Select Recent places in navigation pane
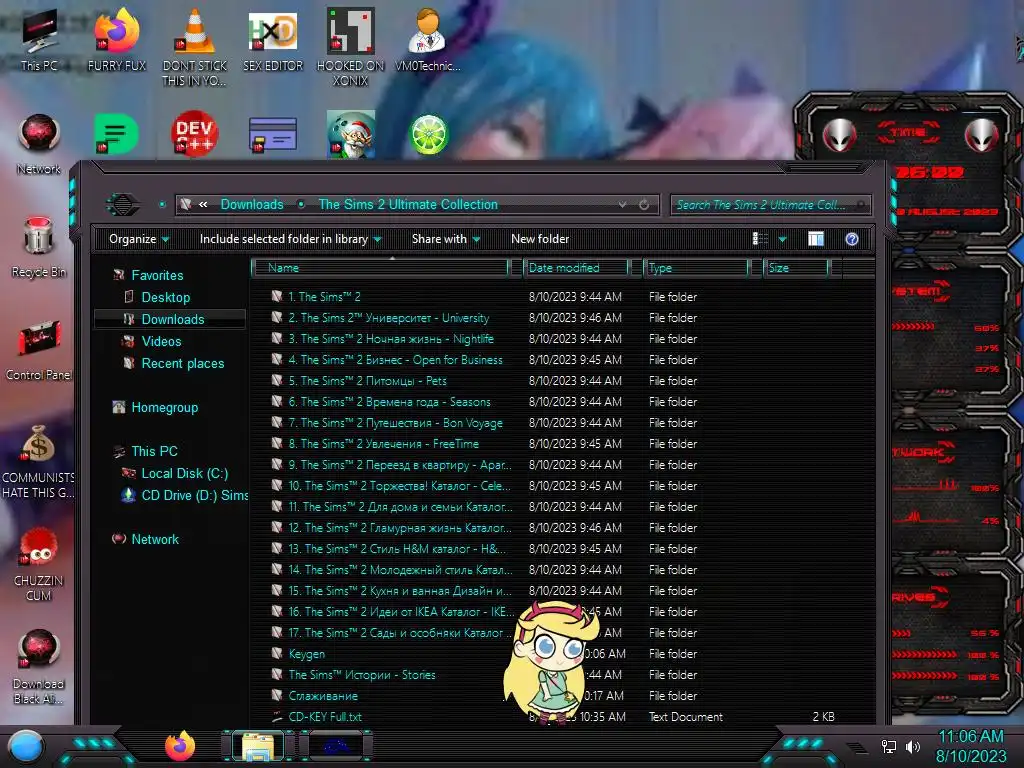 click(x=183, y=363)
